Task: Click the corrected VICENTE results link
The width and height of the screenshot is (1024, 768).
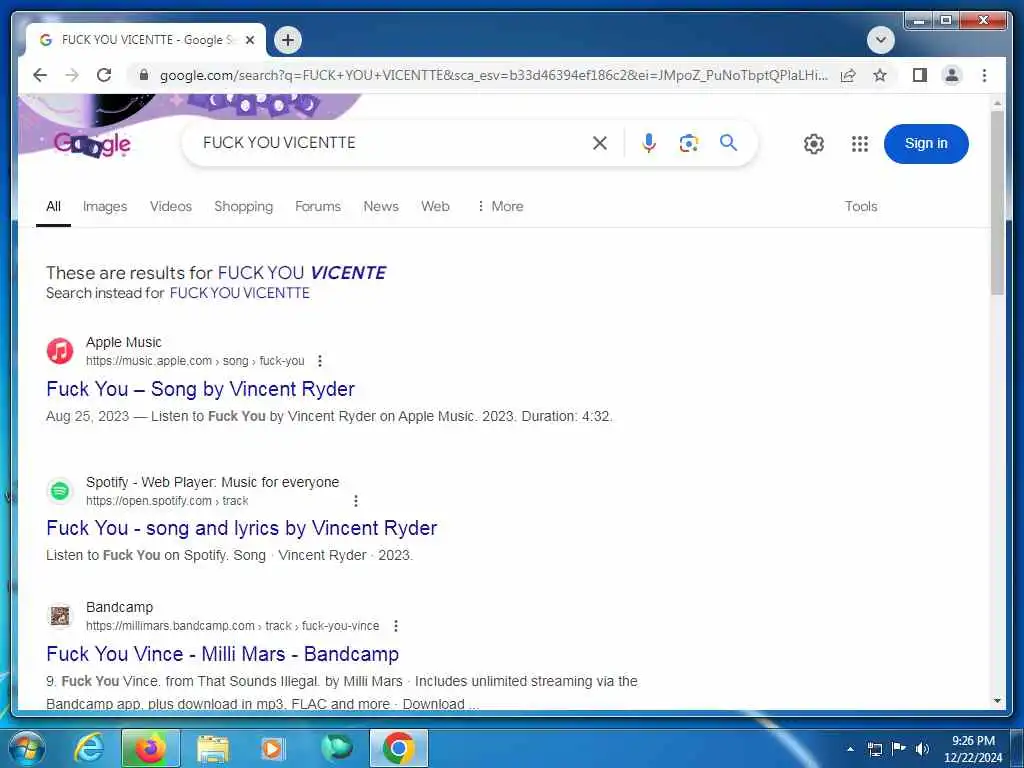Action: tap(302, 272)
